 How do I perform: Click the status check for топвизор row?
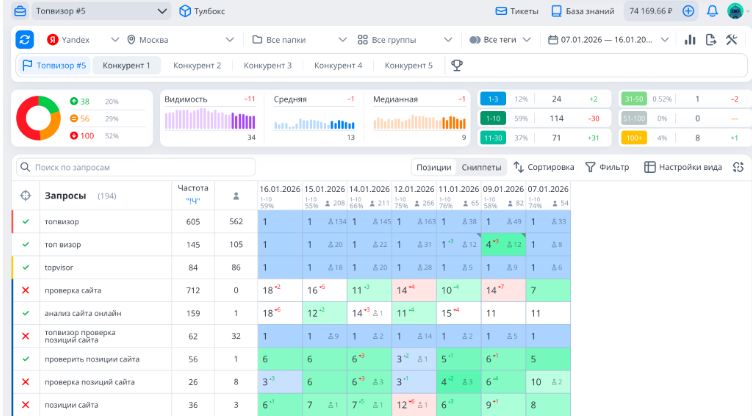[26, 221]
